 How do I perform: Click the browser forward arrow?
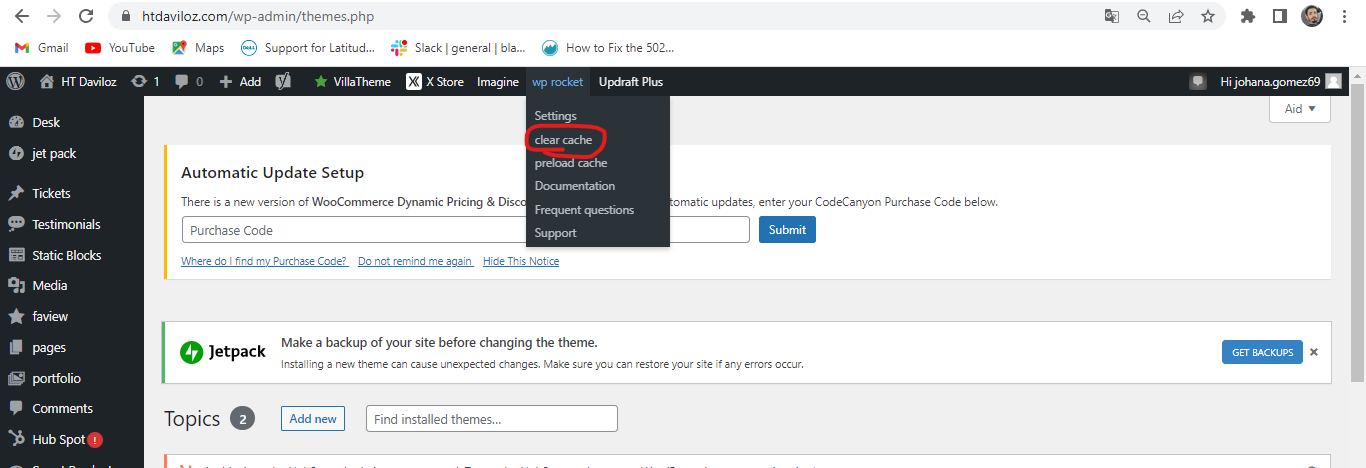coord(53,16)
